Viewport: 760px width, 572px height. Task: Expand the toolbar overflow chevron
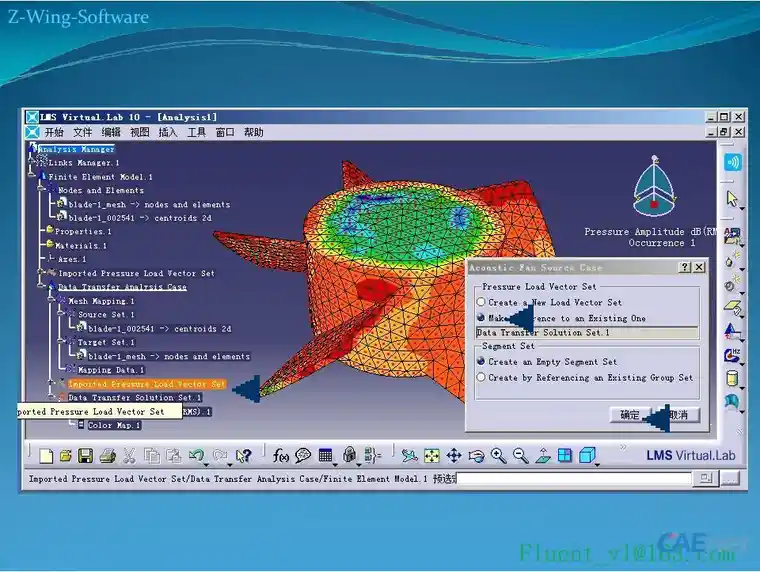(x=623, y=447)
